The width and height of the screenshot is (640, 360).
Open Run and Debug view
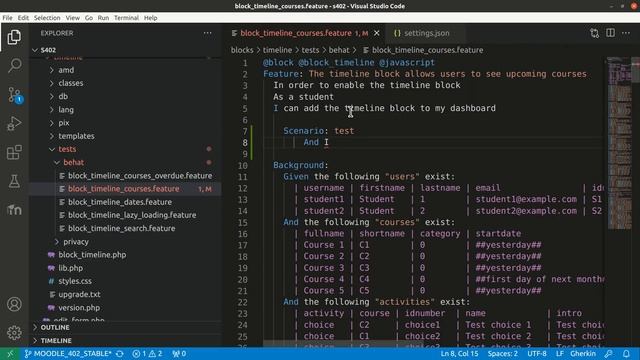(x=14, y=123)
